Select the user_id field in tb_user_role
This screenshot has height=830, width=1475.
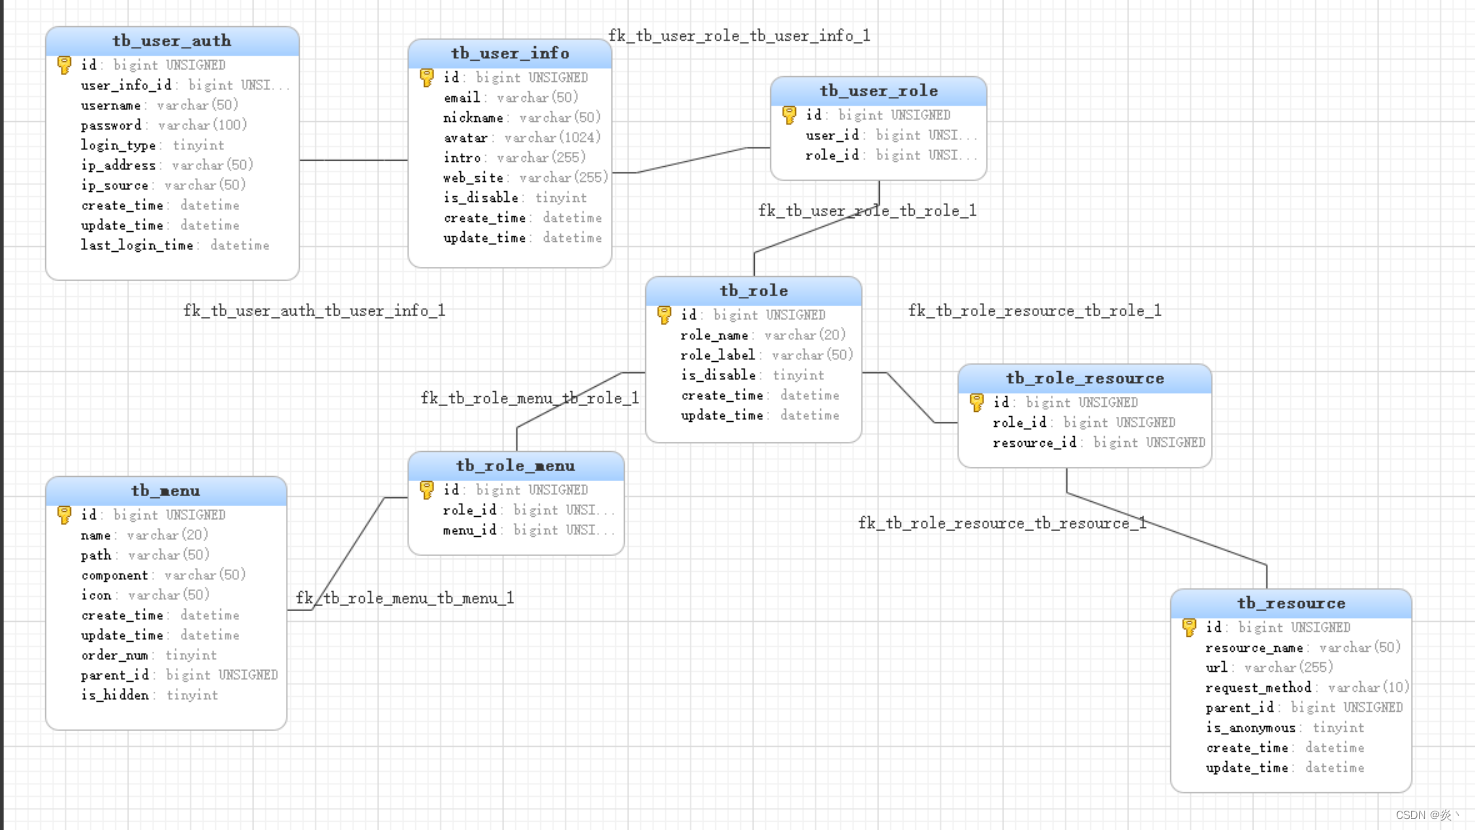point(892,135)
